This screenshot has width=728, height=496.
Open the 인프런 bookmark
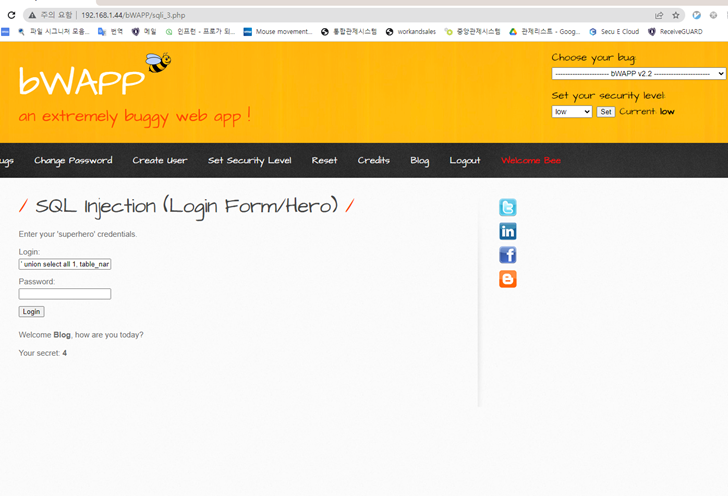click(201, 32)
